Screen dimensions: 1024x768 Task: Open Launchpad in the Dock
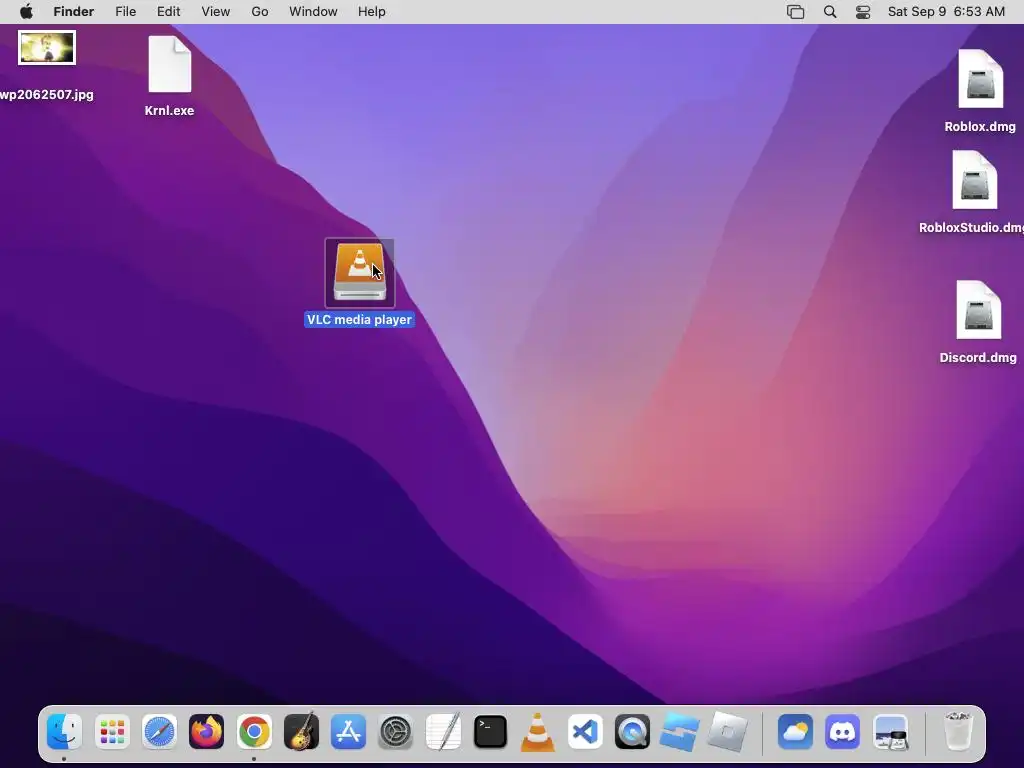(x=112, y=731)
